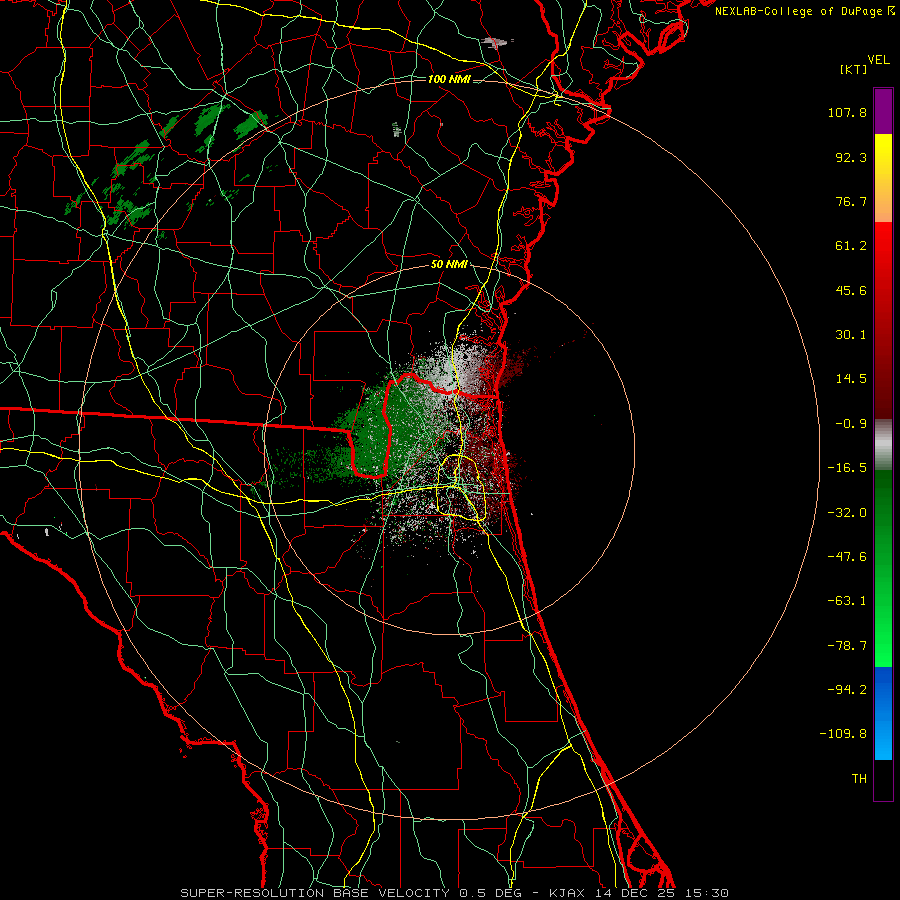Click the -16.5 velocity scale value
This screenshot has width=900, height=900.
tap(847, 468)
